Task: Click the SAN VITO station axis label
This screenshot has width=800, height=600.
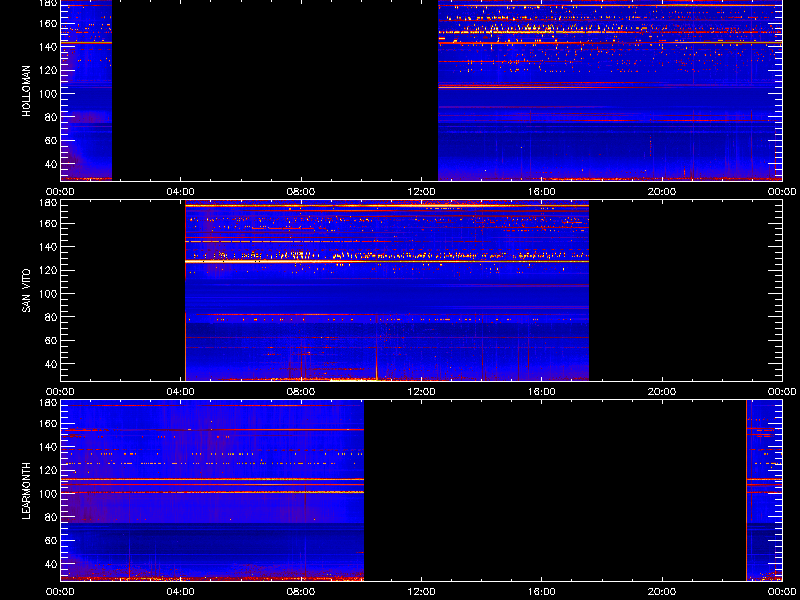Action: pyautogui.click(x=27, y=291)
